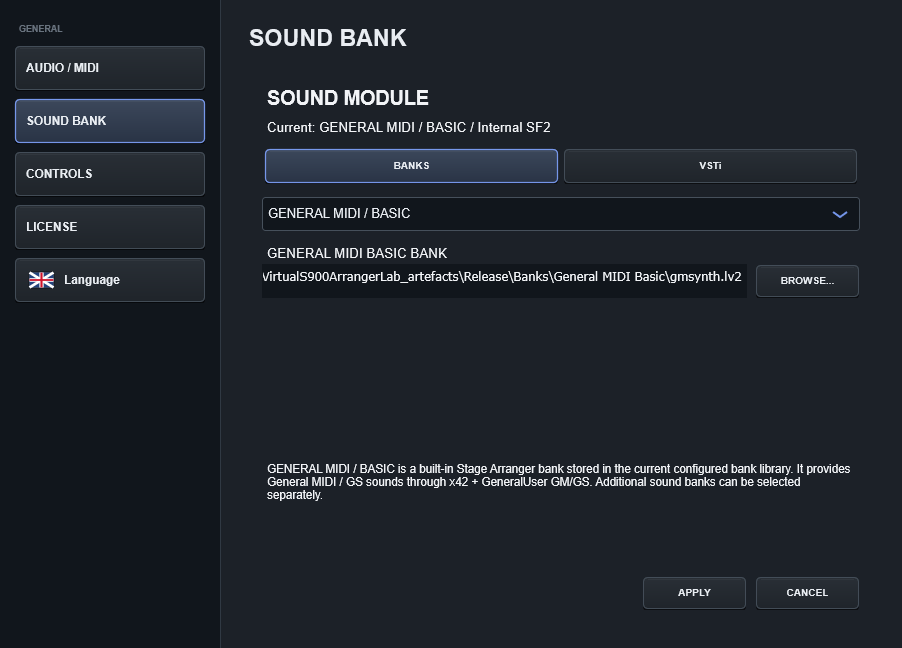The image size is (902, 648).
Task: Switch to the BANKS tab
Action: point(411,166)
